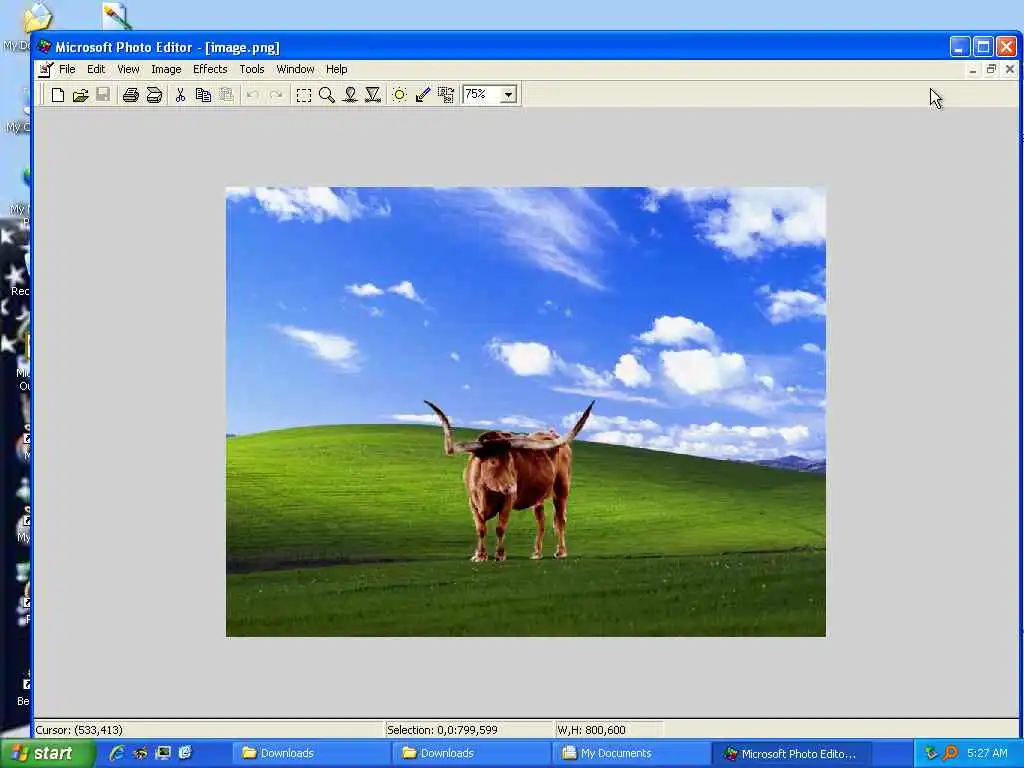Viewport: 1024px width, 768px height.
Task: Click the Copy toolbar icon
Action: (203, 95)
